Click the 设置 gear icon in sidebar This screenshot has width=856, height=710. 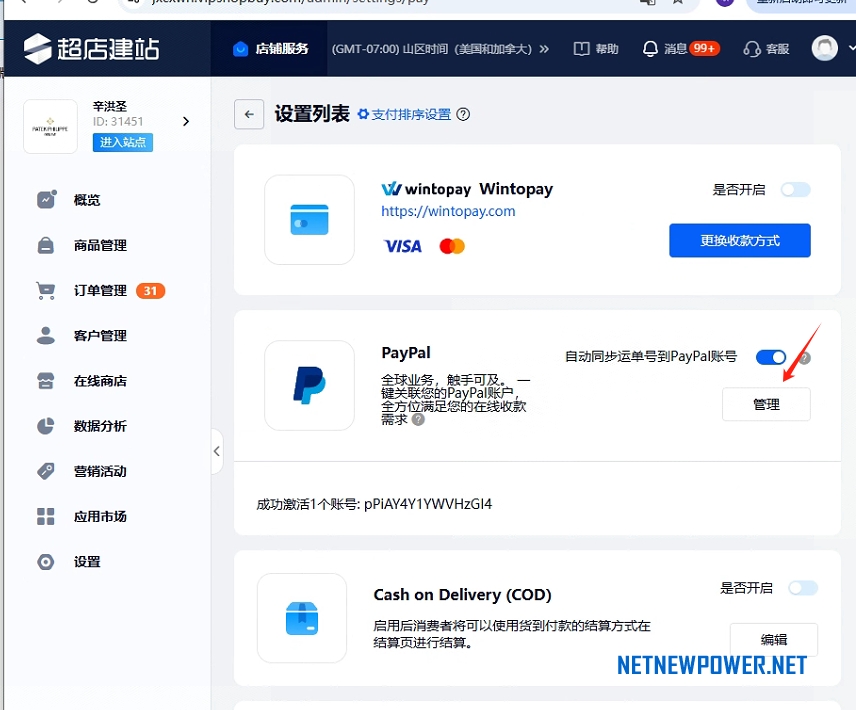(46, 562)
